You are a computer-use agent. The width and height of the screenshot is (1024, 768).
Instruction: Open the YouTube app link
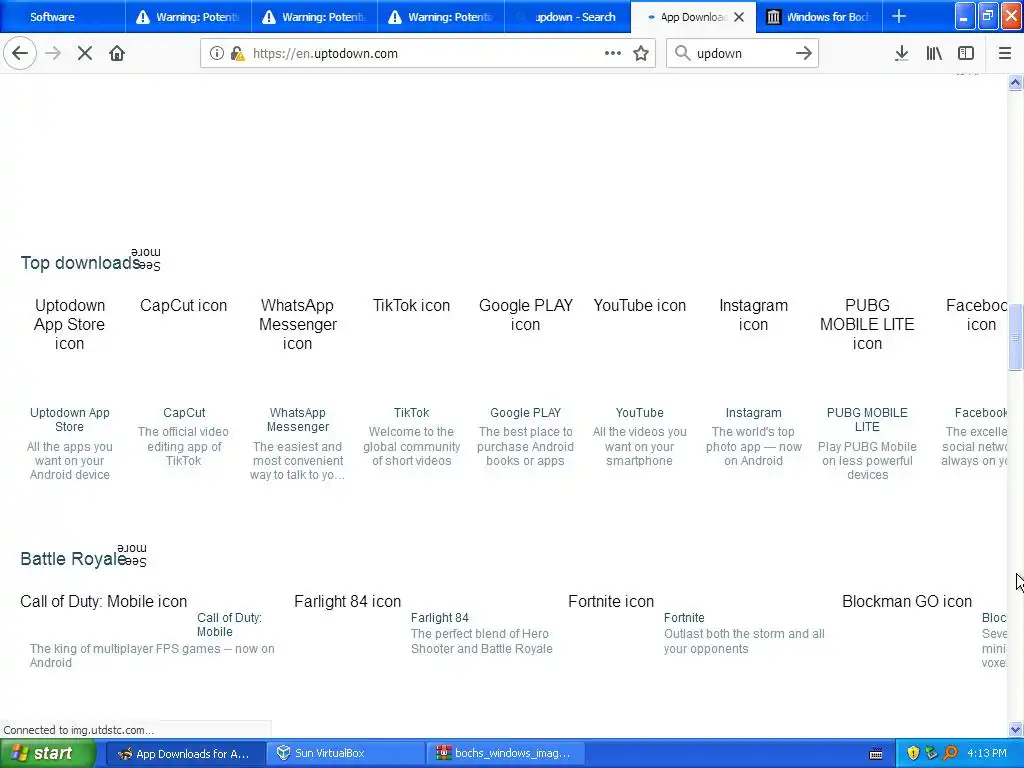coord(639,413)
